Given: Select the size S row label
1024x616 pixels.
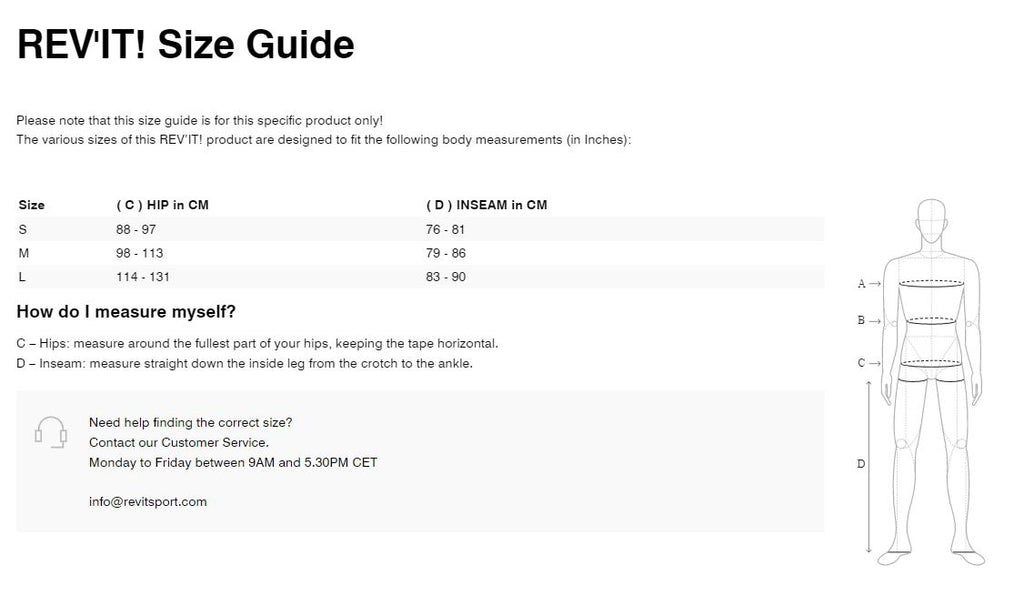Looking at the screenshot, I should pos(23,229).
